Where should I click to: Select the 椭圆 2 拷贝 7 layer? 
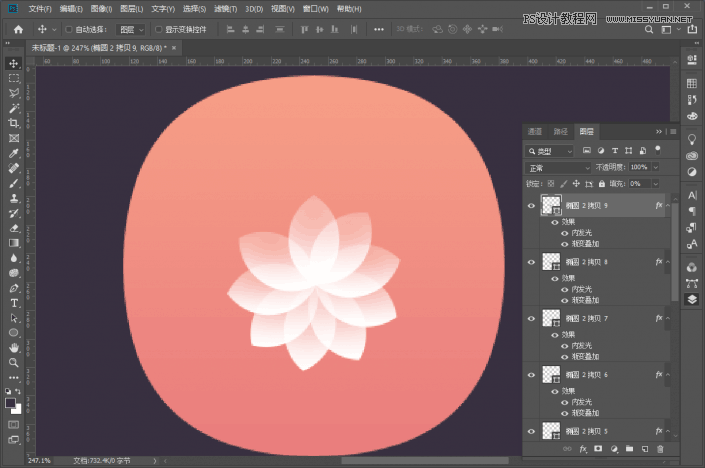point(600,317)
